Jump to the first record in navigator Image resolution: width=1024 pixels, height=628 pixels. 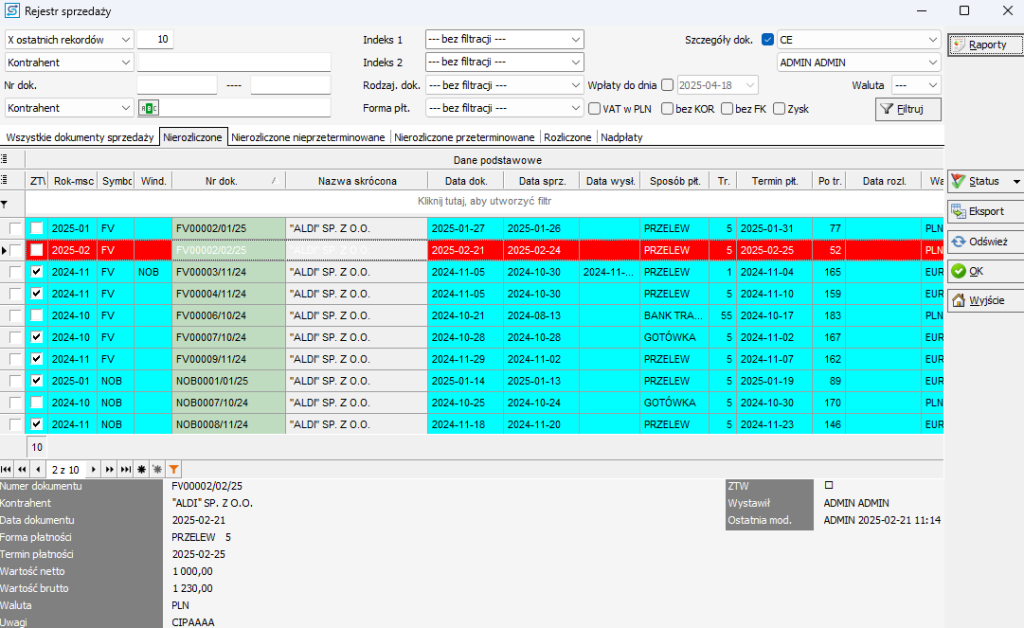7,468
